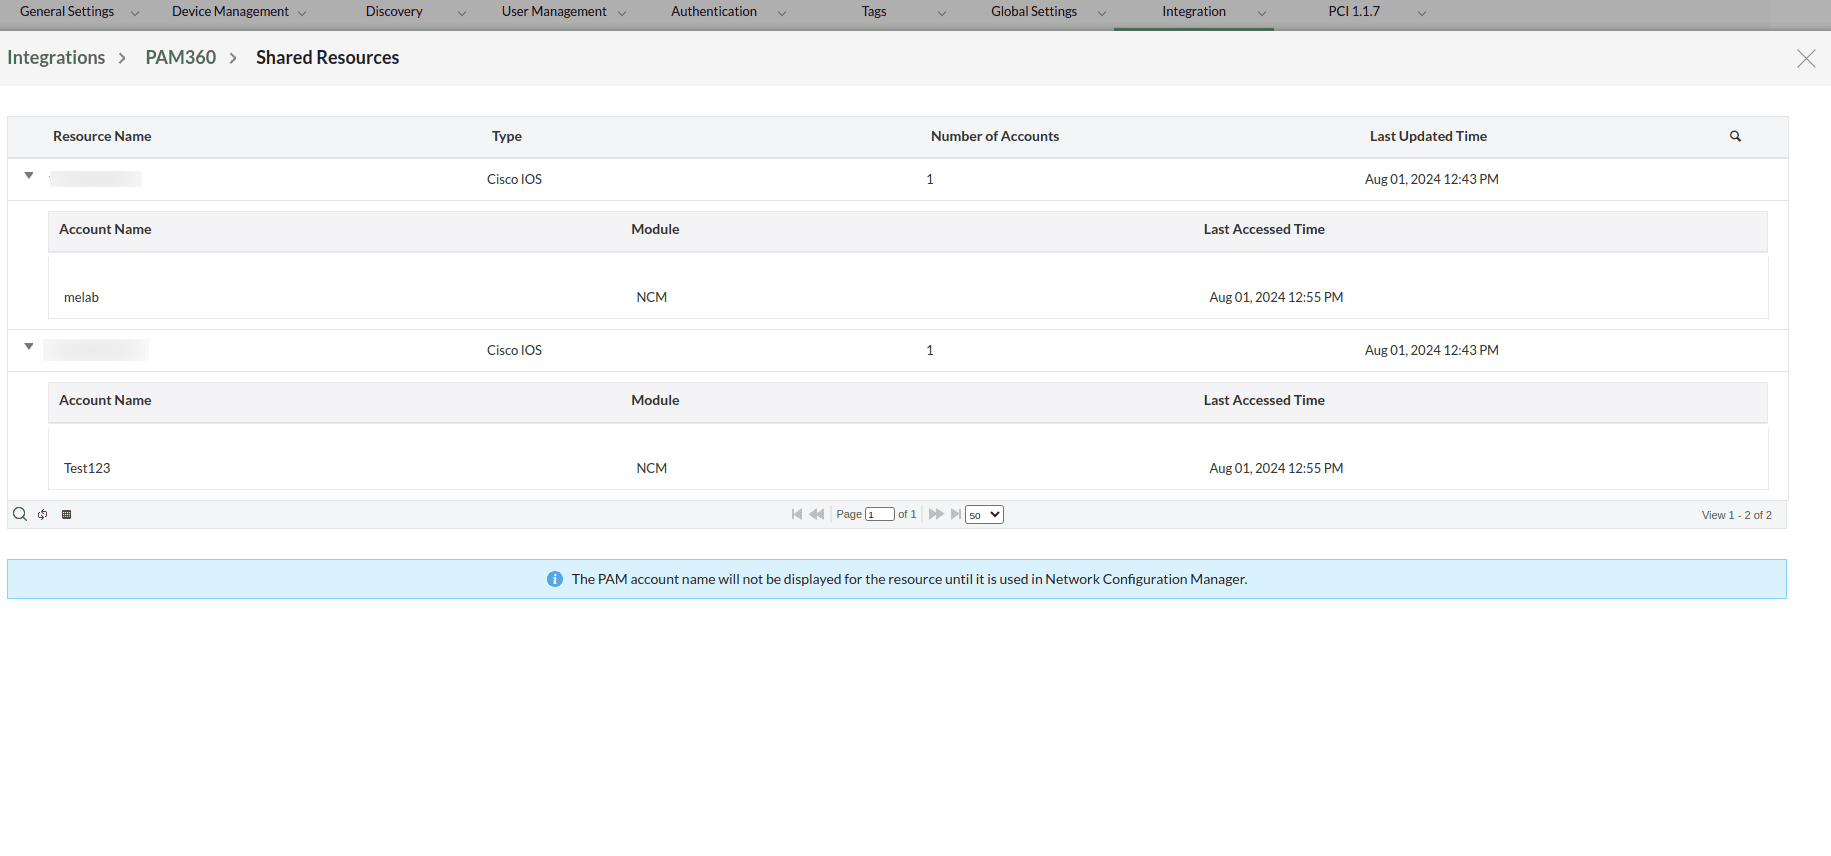Click Shared Resources breadcrumb title
The image size is (1831, 856).
click(327, 57)
